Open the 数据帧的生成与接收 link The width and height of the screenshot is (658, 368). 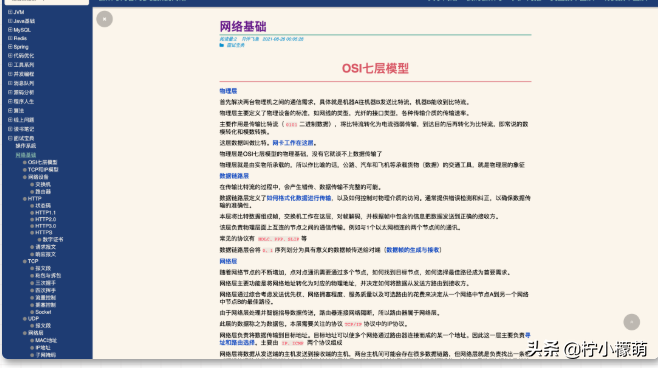pos(413,250)
